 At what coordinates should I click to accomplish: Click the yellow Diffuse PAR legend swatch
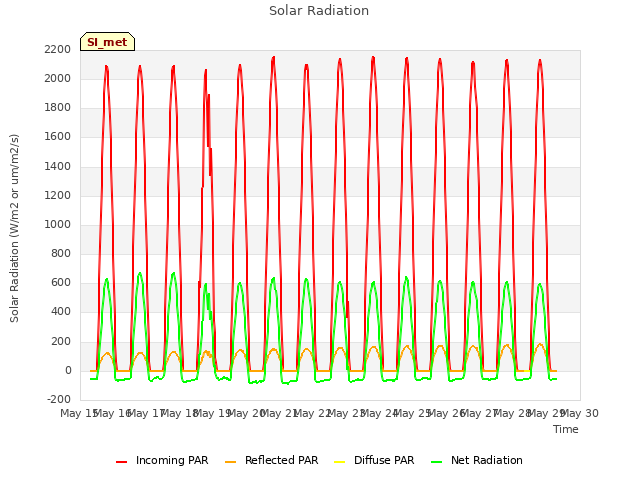click(340, 462)
